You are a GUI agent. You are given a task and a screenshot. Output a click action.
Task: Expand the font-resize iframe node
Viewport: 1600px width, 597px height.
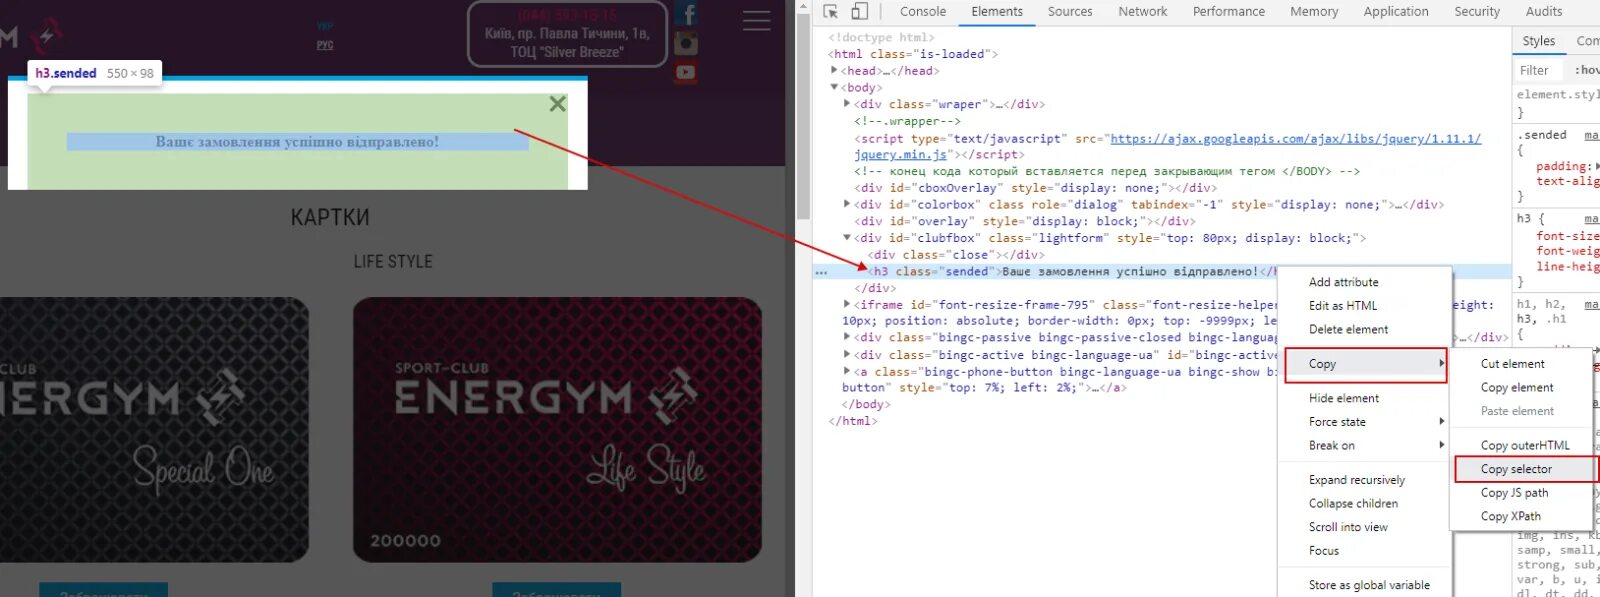pos(848,304)
